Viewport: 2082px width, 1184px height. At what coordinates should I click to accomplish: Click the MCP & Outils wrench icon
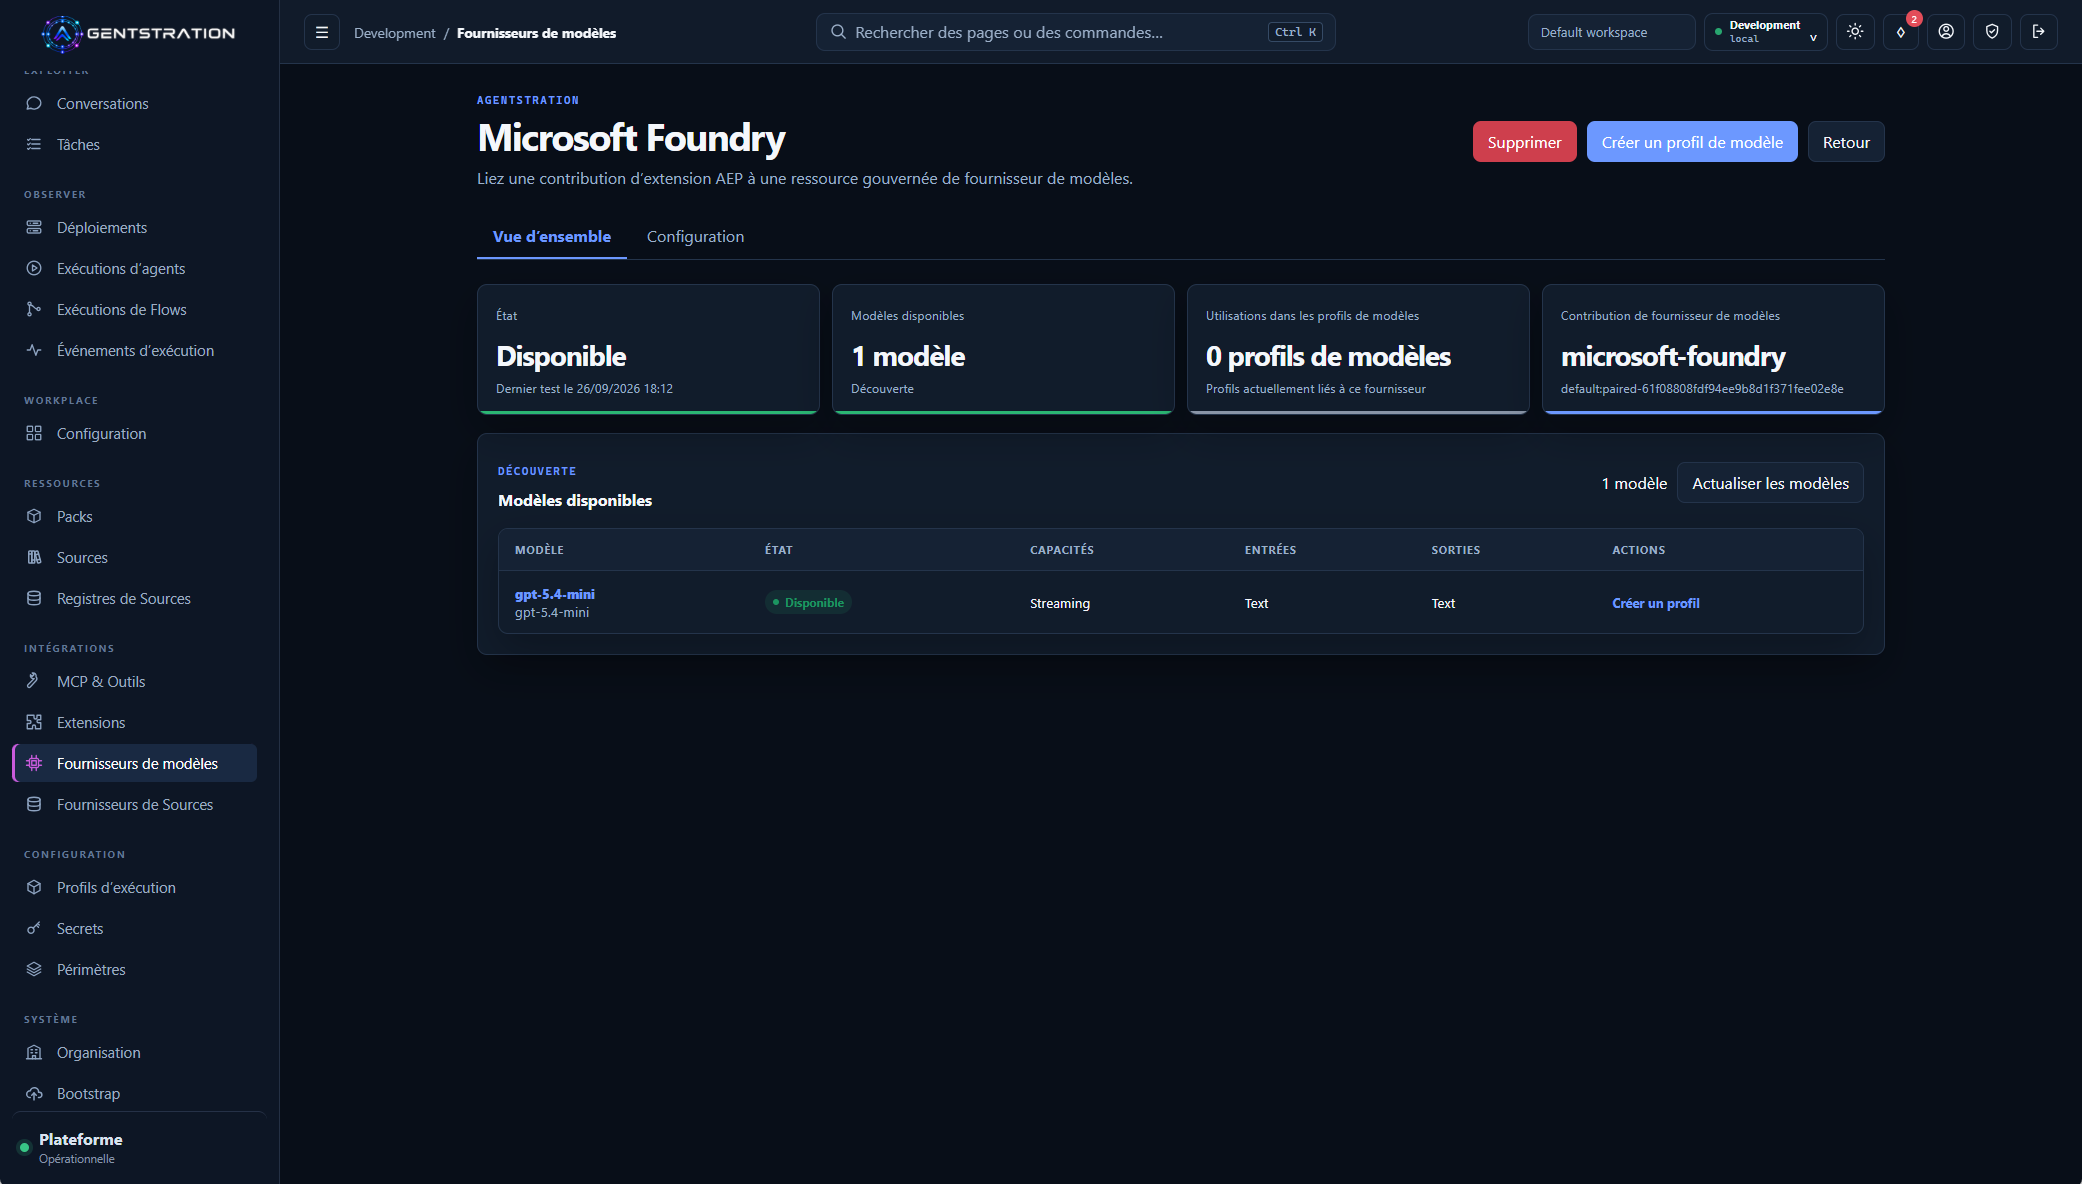pos(34,682)
